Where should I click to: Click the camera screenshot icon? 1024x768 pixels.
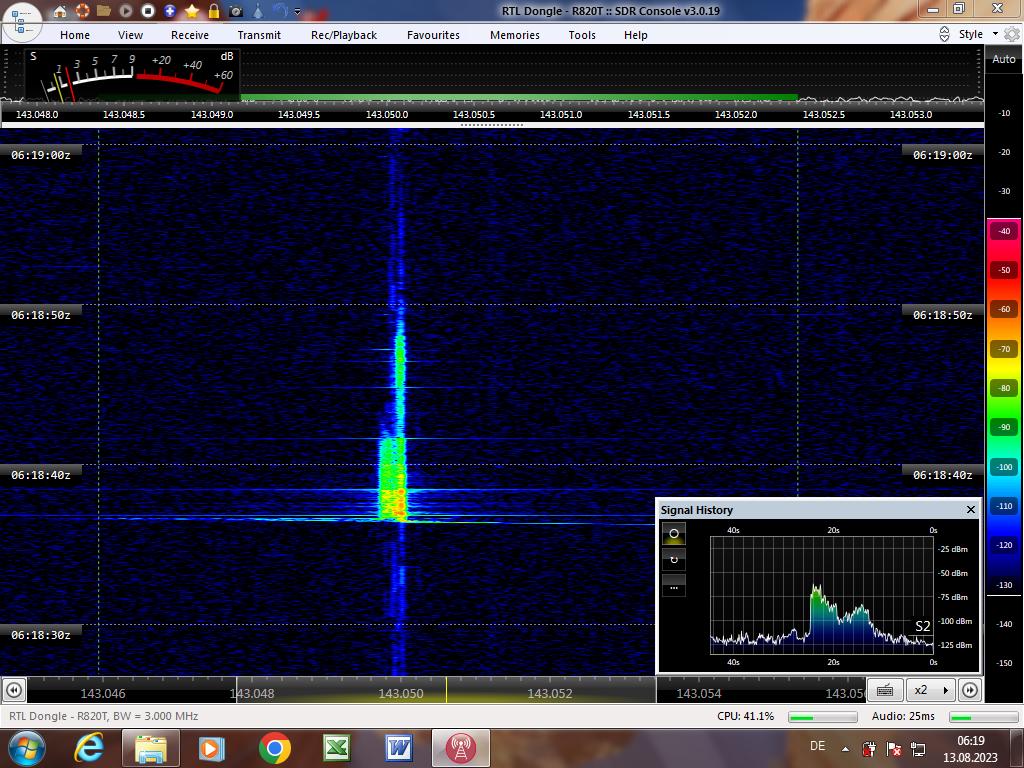click(x=236, y=11)
